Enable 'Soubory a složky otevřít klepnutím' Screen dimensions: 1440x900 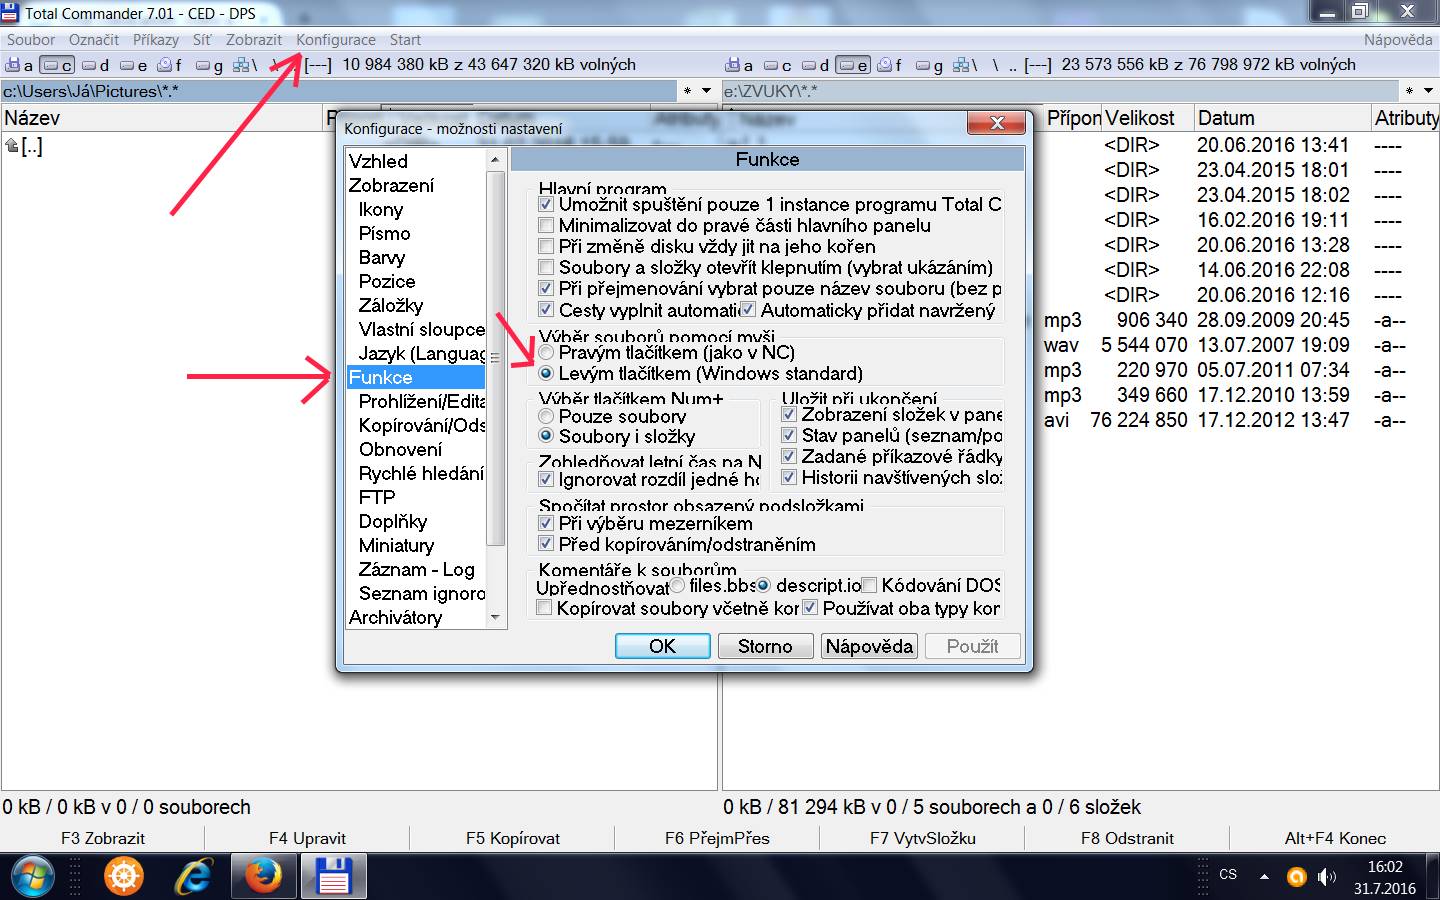pyautogui.click(x=546, y=267)
